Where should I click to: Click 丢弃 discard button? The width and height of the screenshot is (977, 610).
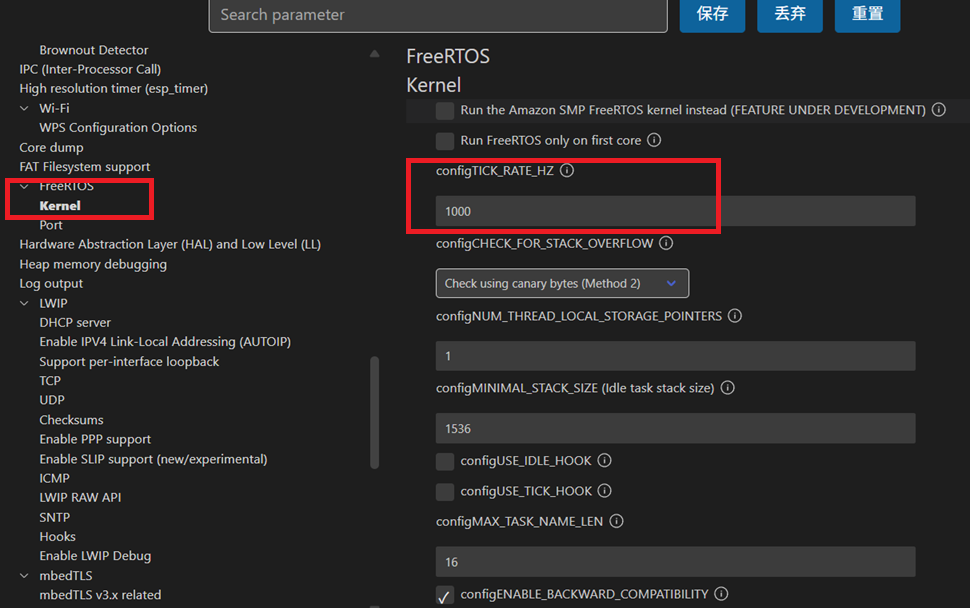tap(790, 14)
